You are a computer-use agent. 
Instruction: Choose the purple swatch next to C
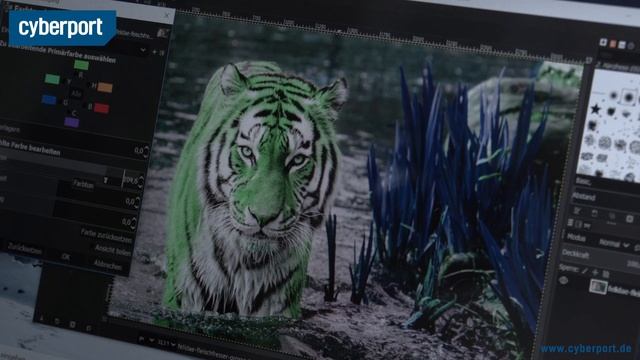72,122
